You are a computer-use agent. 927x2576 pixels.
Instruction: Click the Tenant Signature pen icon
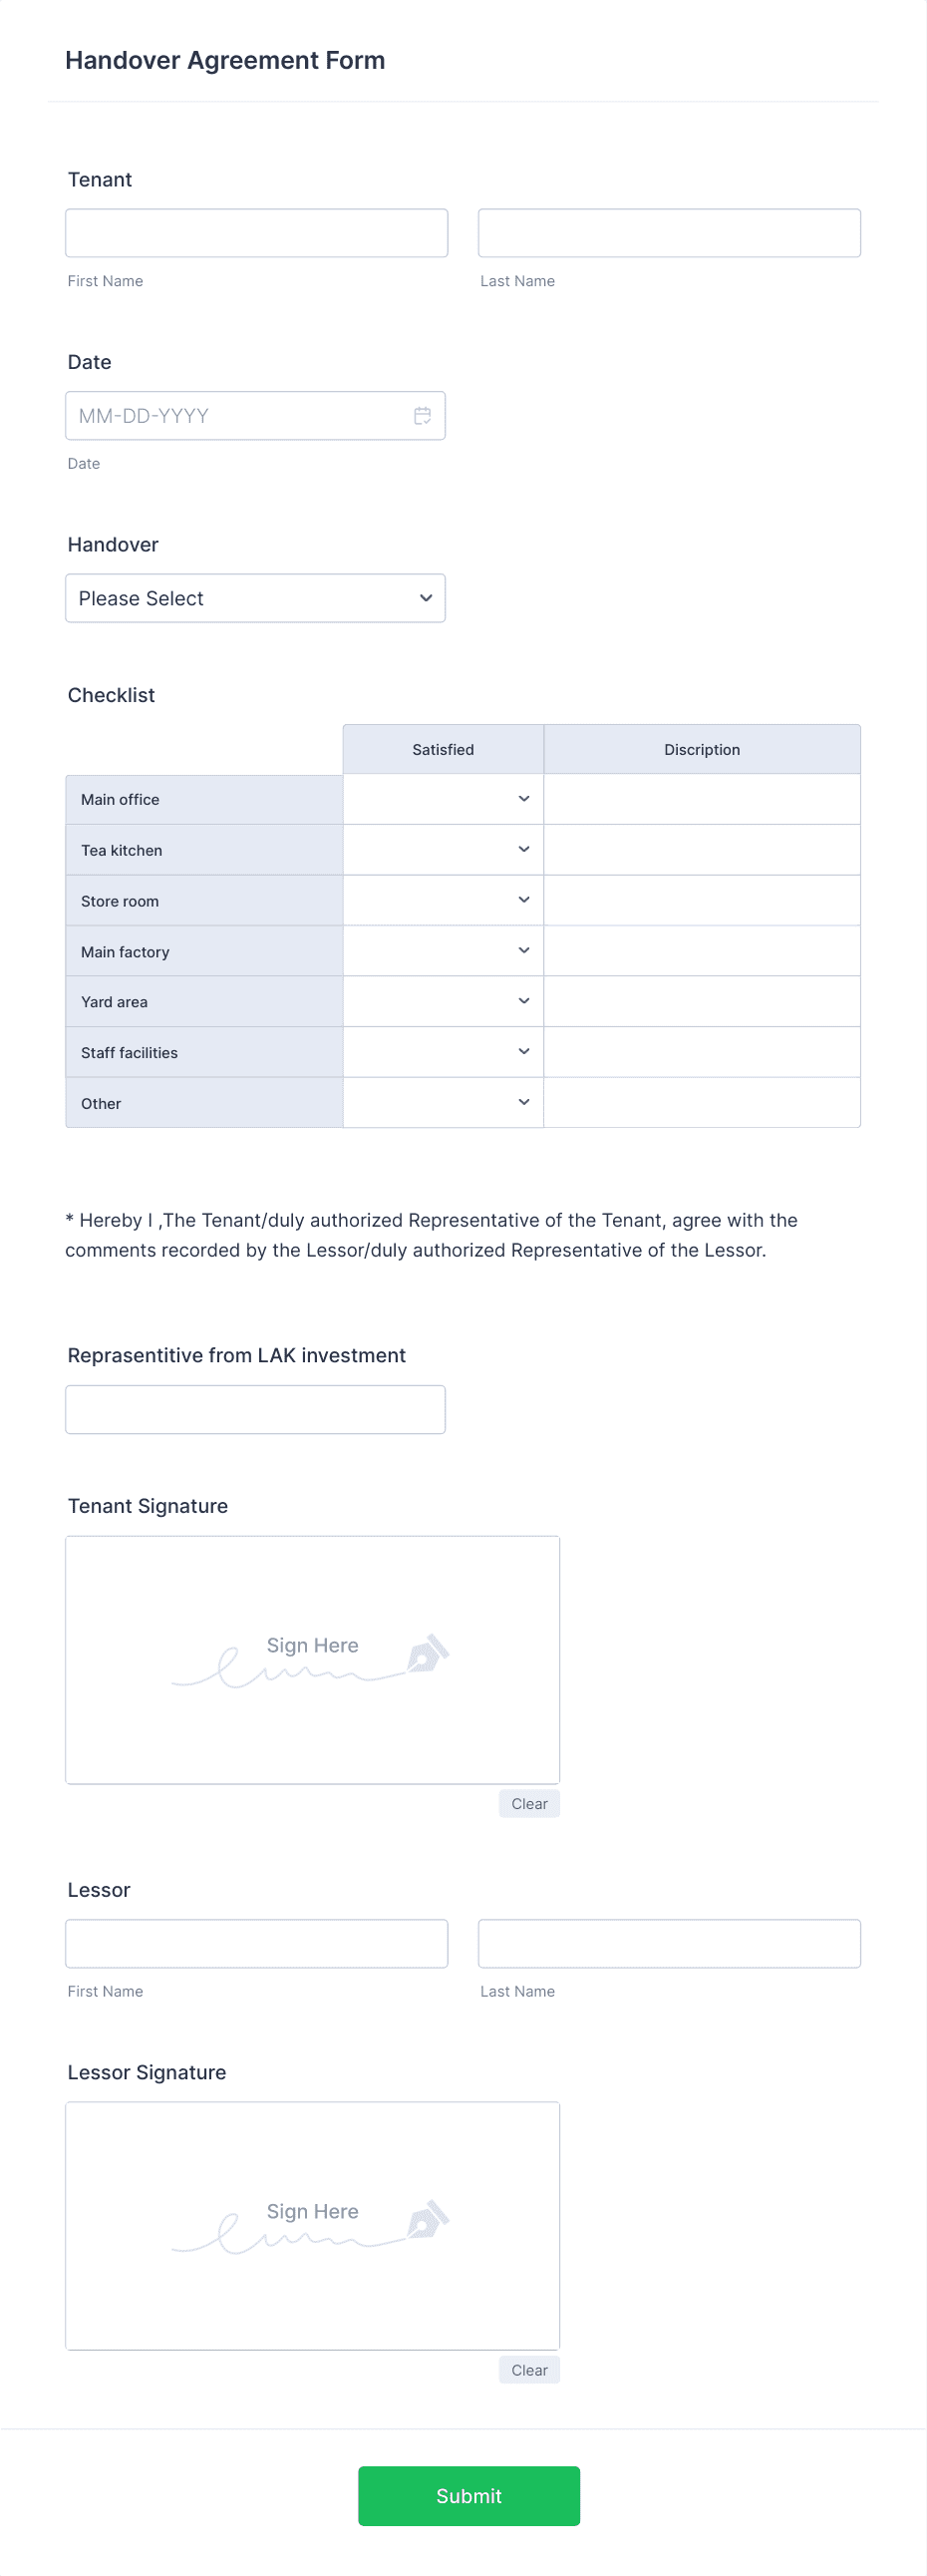pos(428,1654)
